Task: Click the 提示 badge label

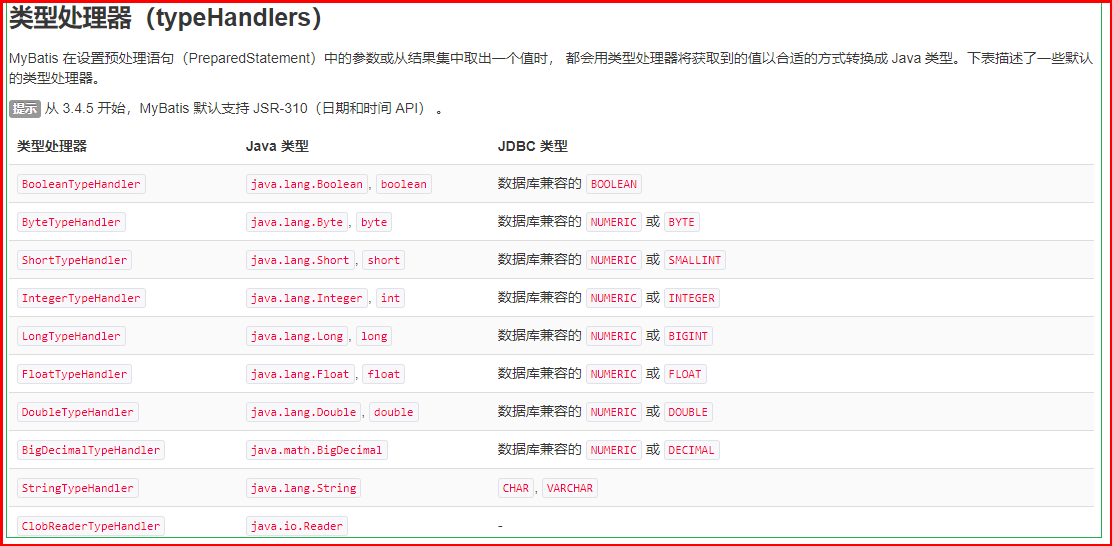Action: 25,109
